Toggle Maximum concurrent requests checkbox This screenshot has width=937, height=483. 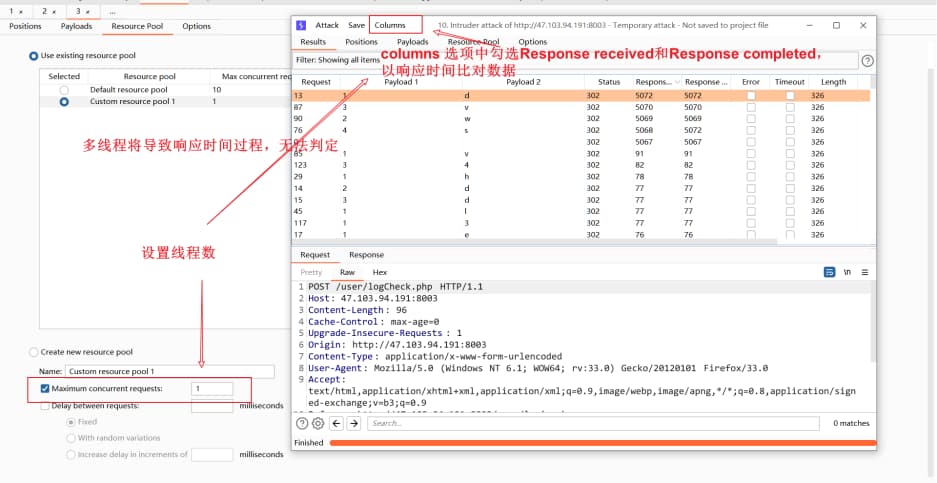(44, 389)
